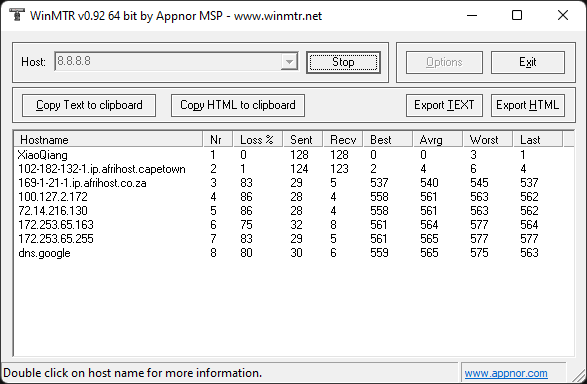Click the Last value 577 for hop 7

(x=529, y=239)
